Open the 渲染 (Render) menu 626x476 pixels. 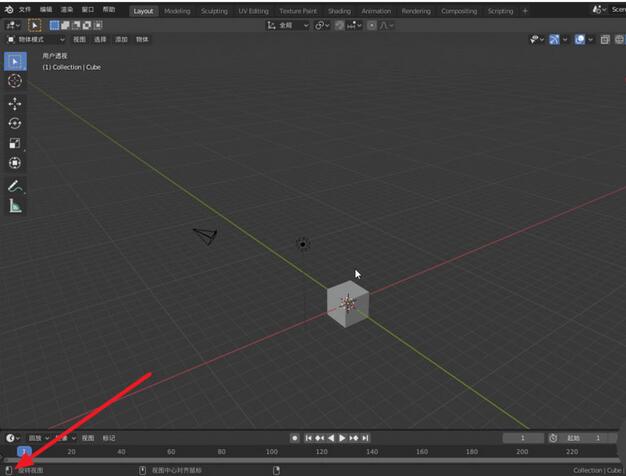coord(67,10)
